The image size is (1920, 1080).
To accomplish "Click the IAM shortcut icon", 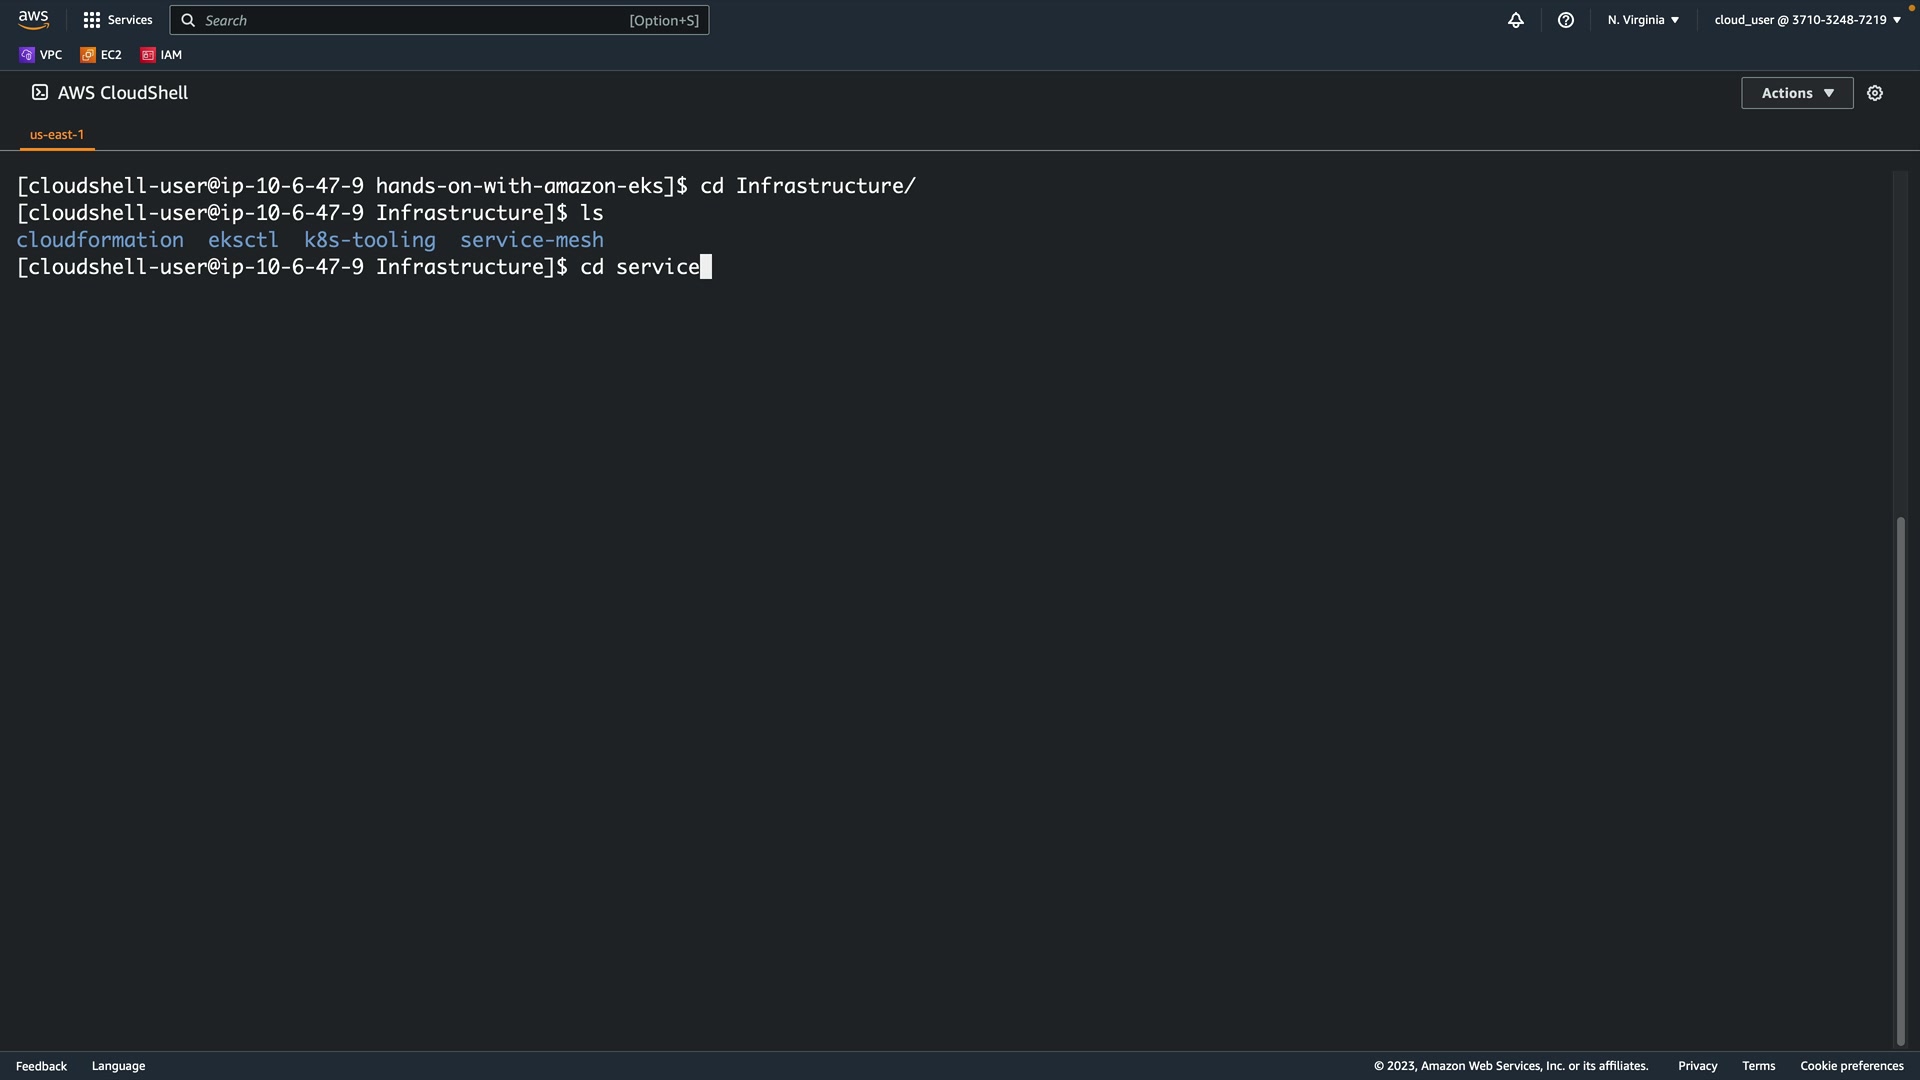I will click(148, 55).
